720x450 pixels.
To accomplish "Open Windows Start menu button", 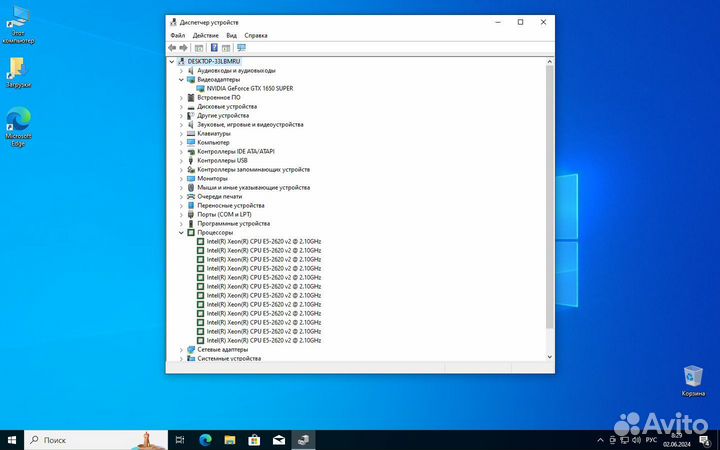I will (12, 440).
